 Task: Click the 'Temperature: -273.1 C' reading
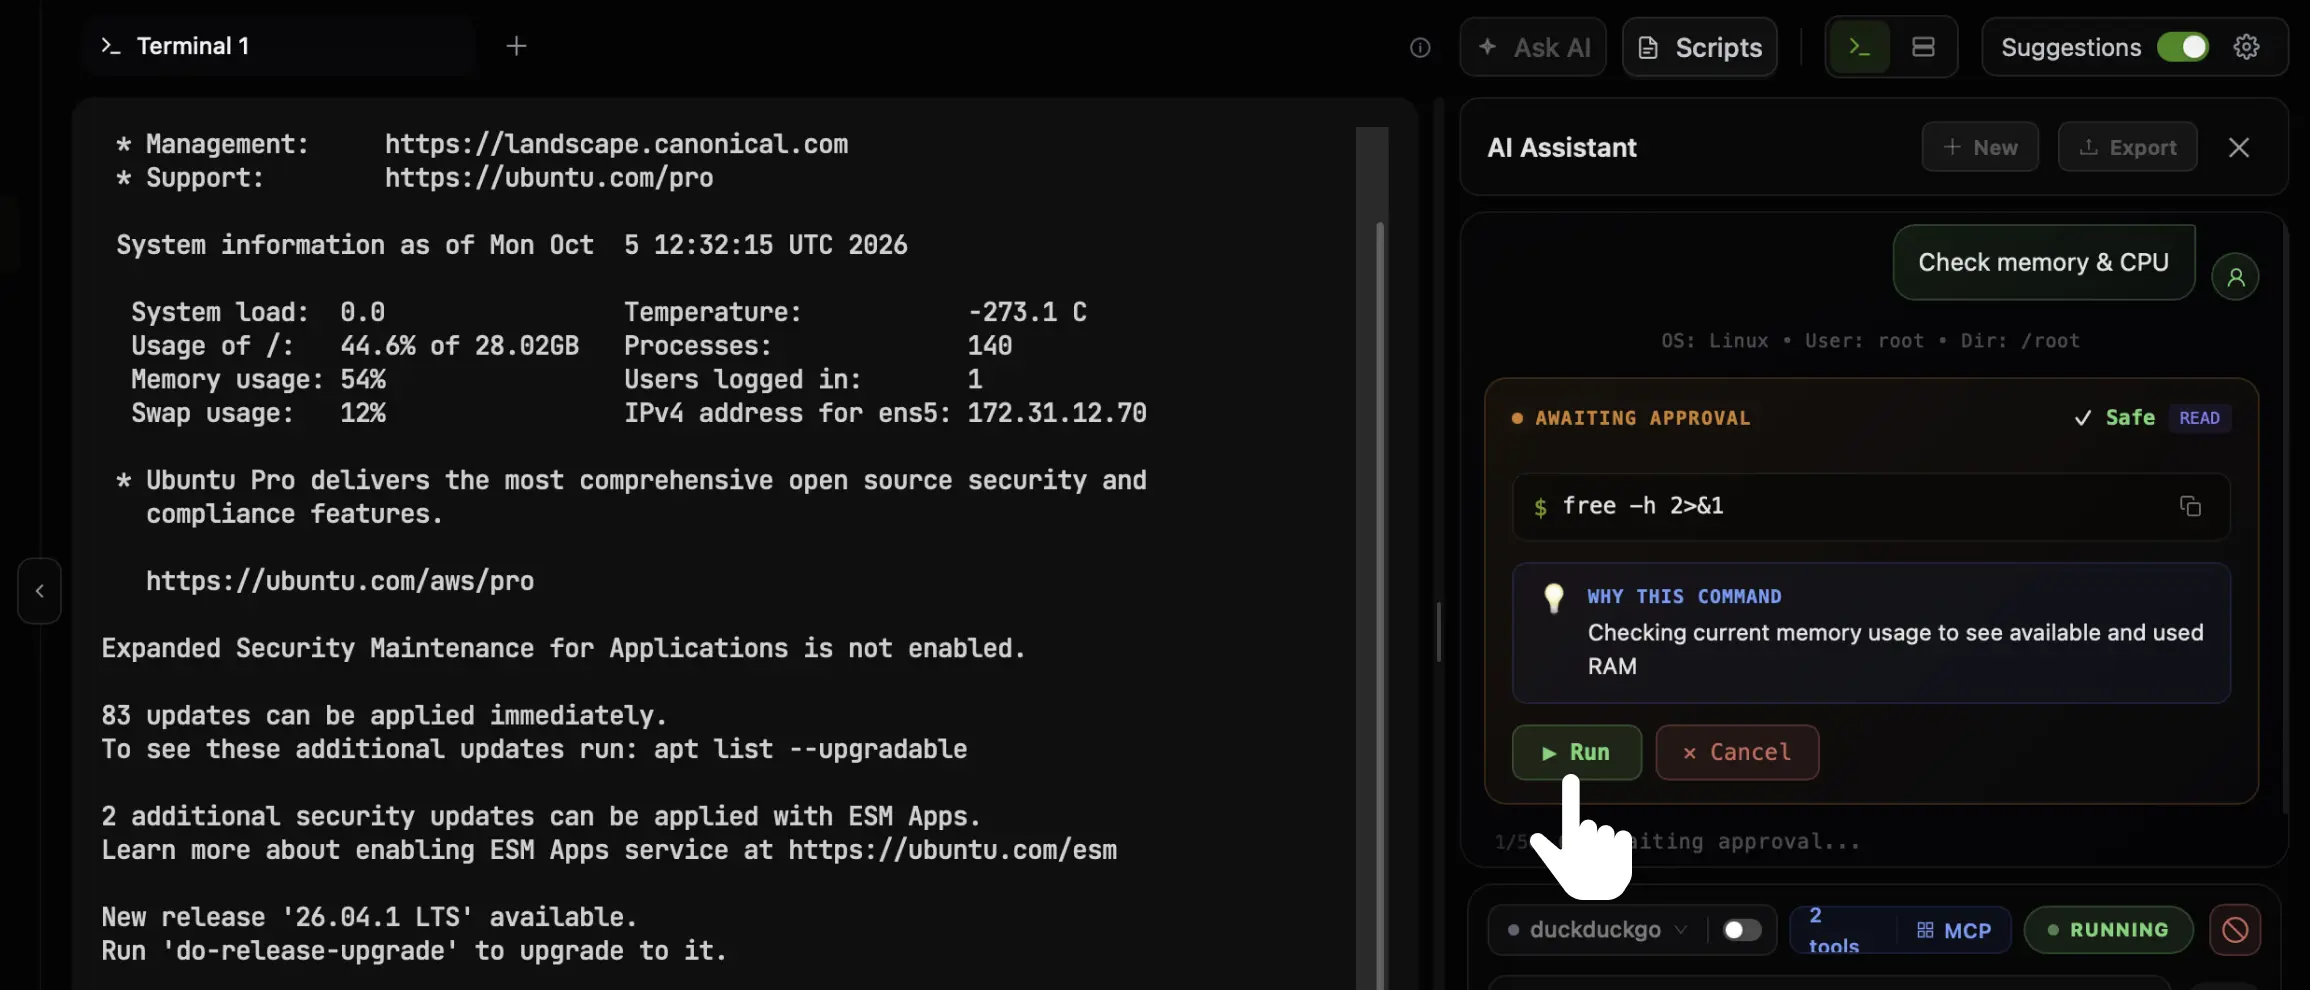855,312
